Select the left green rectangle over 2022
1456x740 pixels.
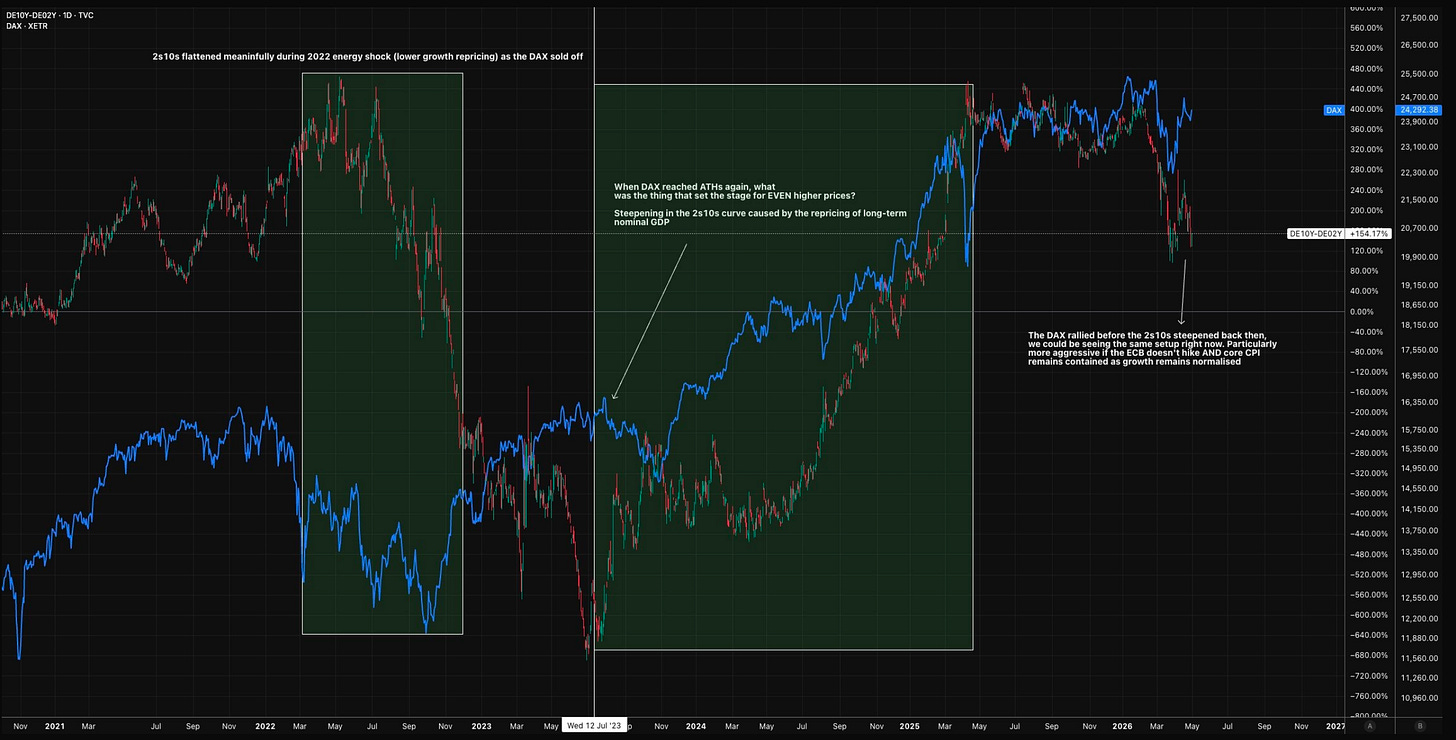382,353
